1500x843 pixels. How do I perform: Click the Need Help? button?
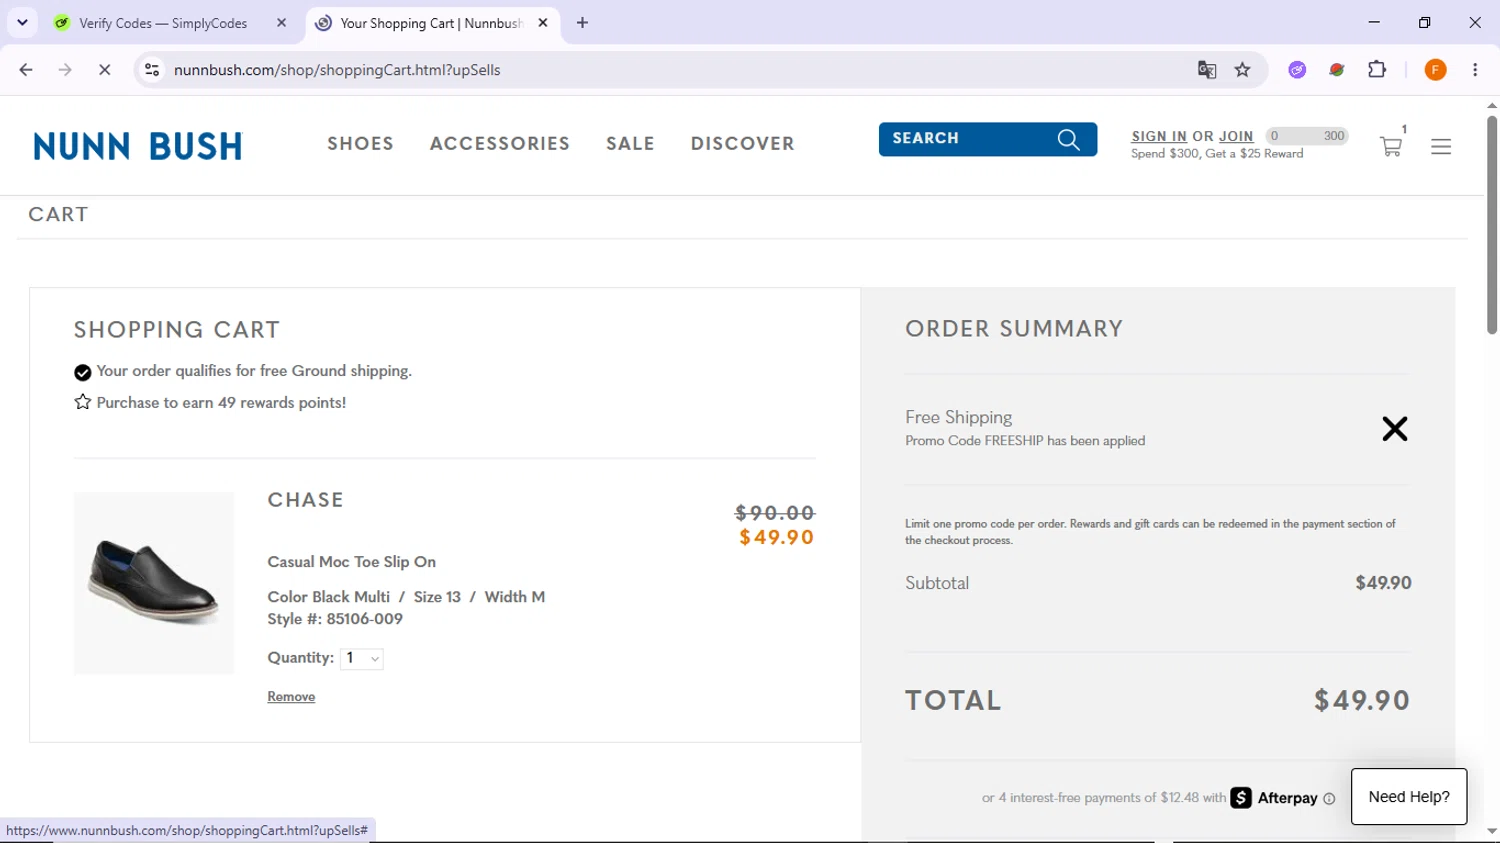(x=1409, y=797)
